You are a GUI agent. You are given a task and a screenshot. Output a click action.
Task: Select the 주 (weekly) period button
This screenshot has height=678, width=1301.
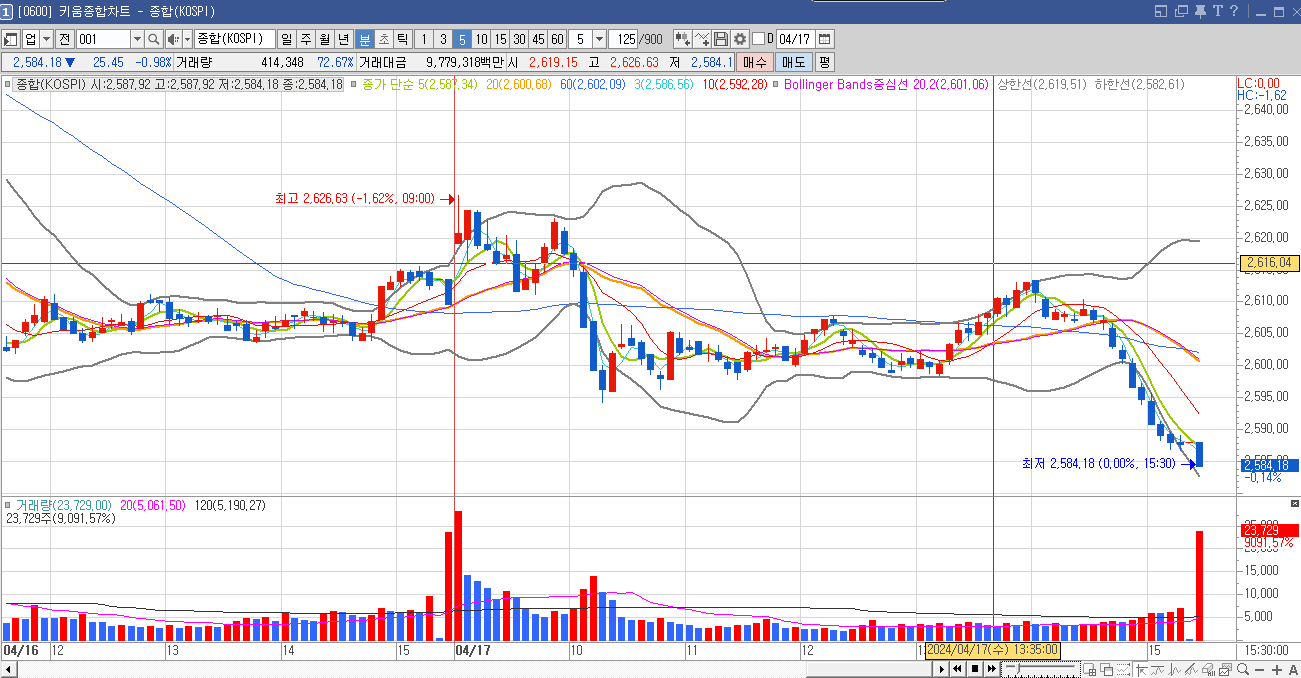click(306, 39)
